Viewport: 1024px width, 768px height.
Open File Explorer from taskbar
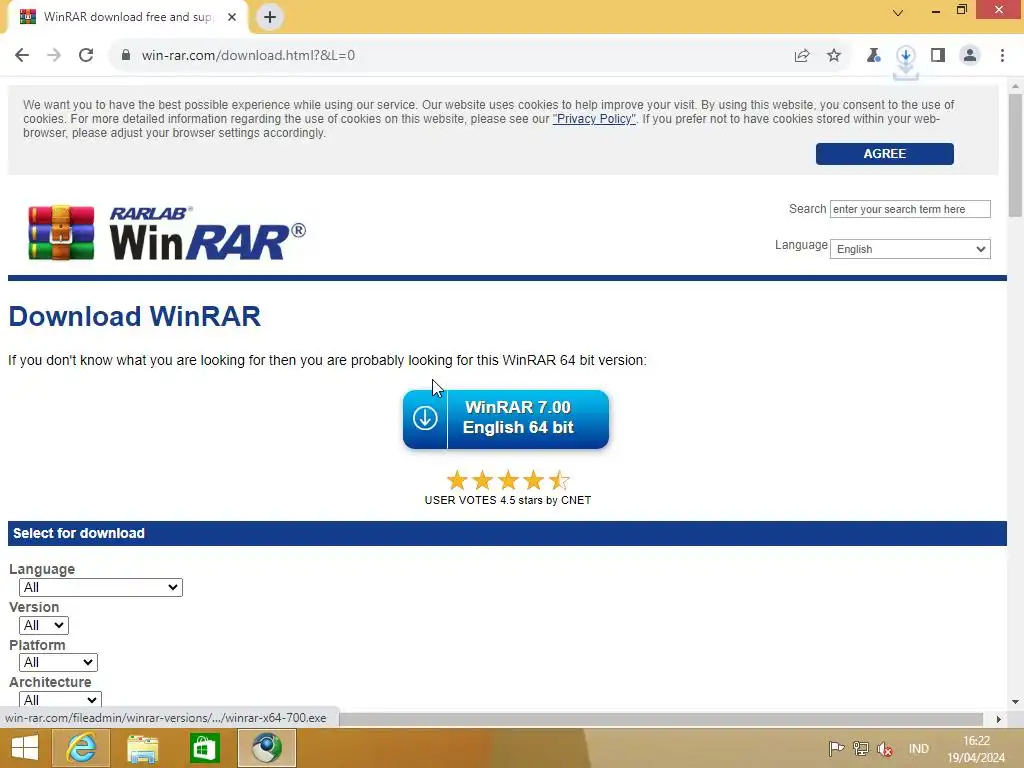pyautogui.click(x=142, y=748)
